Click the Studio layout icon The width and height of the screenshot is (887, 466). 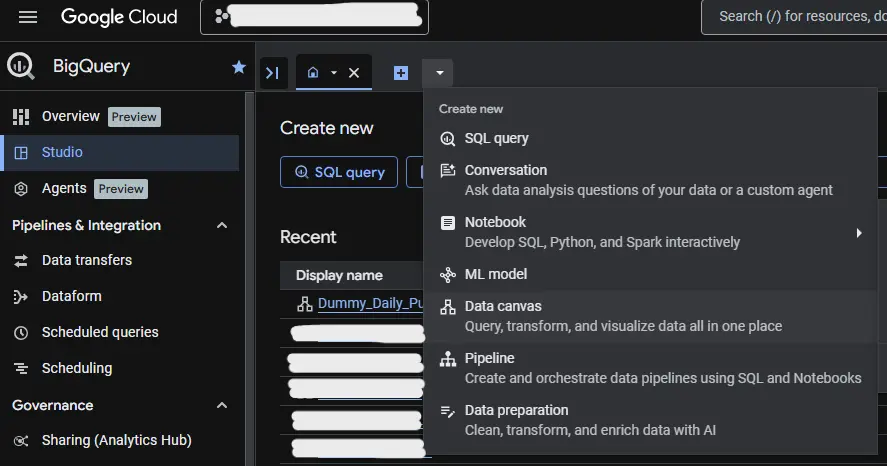(x=21, y=153)
